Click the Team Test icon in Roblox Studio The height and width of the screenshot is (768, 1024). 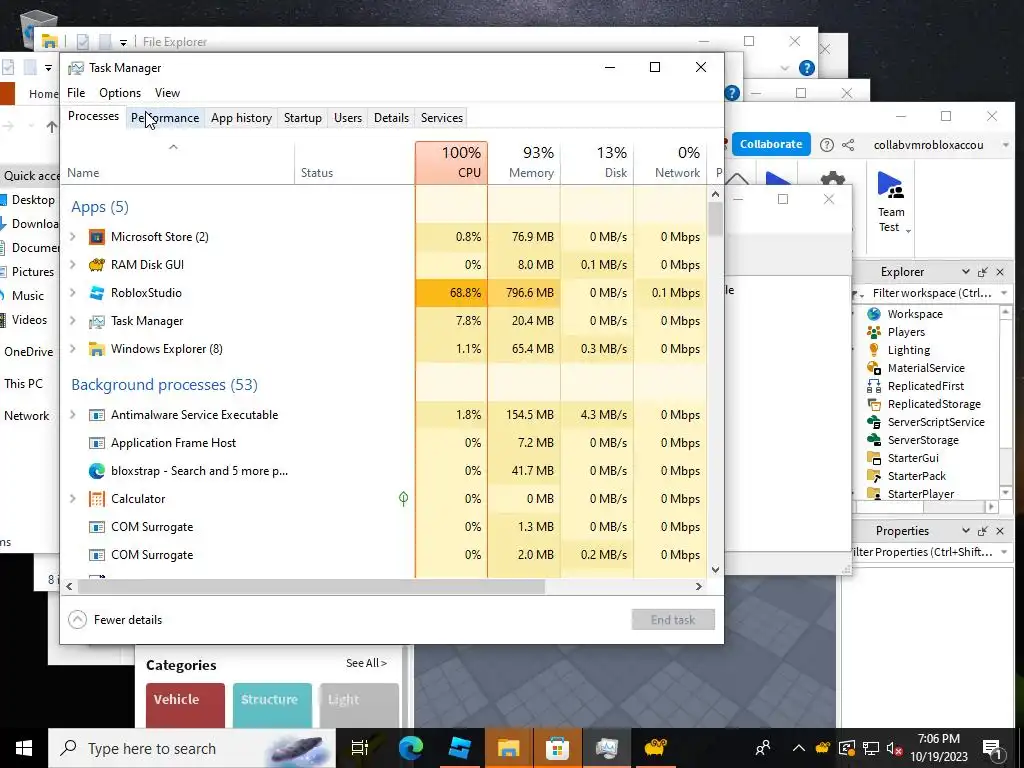pyautogui.click(x=891, y=185)
